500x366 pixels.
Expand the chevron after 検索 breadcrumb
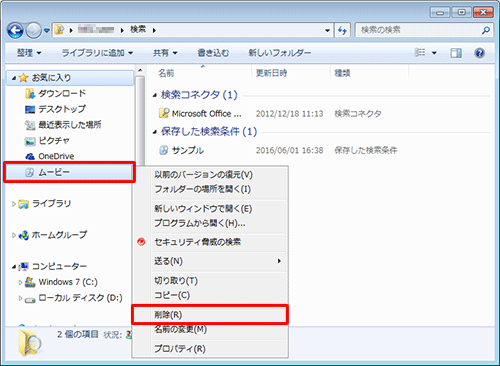click(154, 30)
